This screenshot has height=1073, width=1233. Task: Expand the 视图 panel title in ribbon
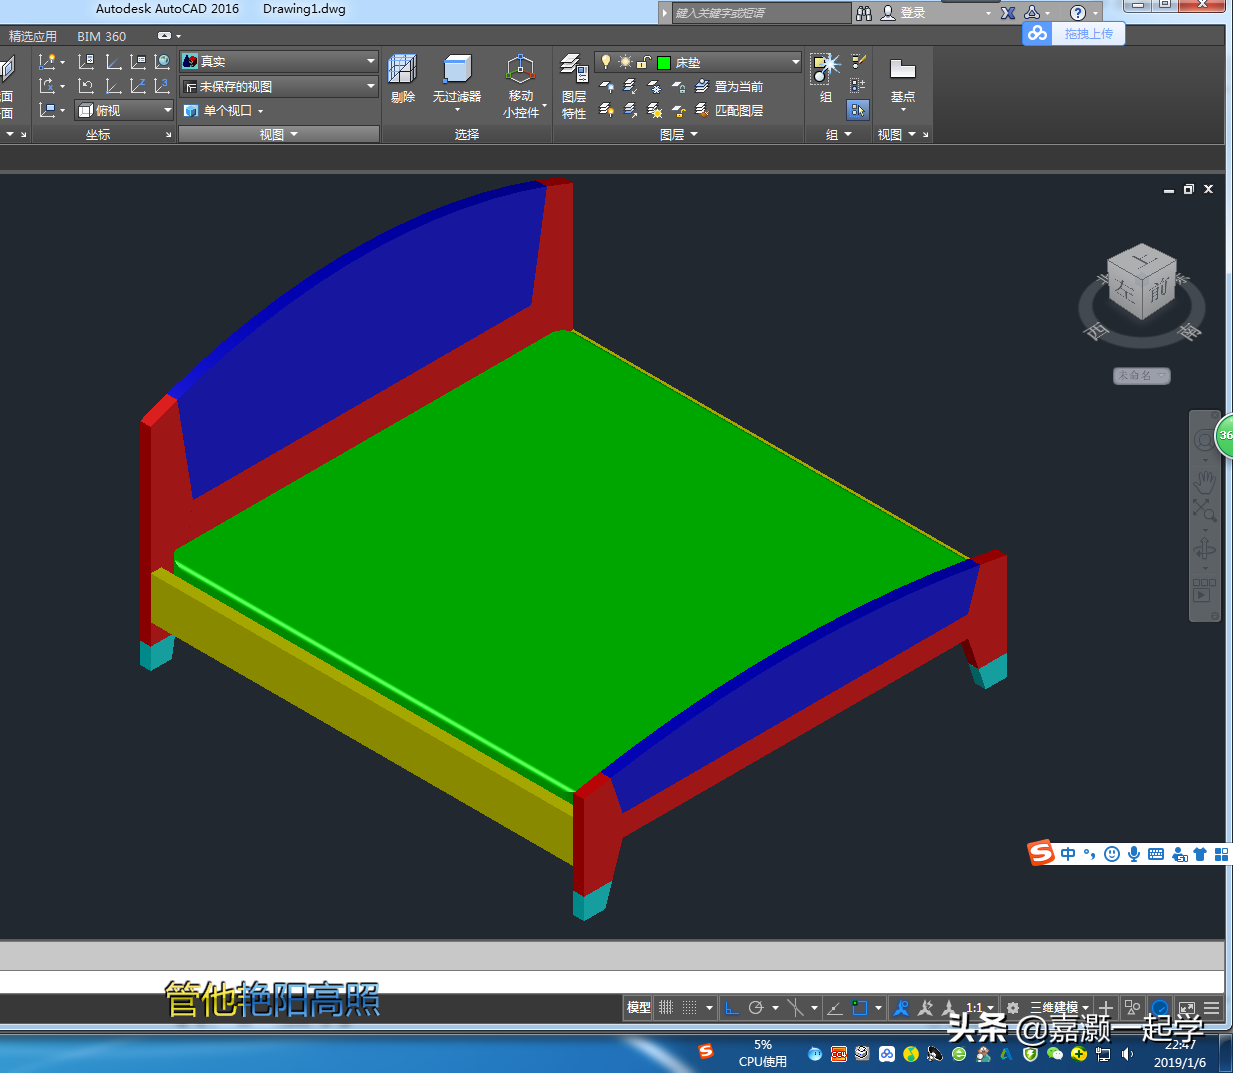tap(279, 134)
